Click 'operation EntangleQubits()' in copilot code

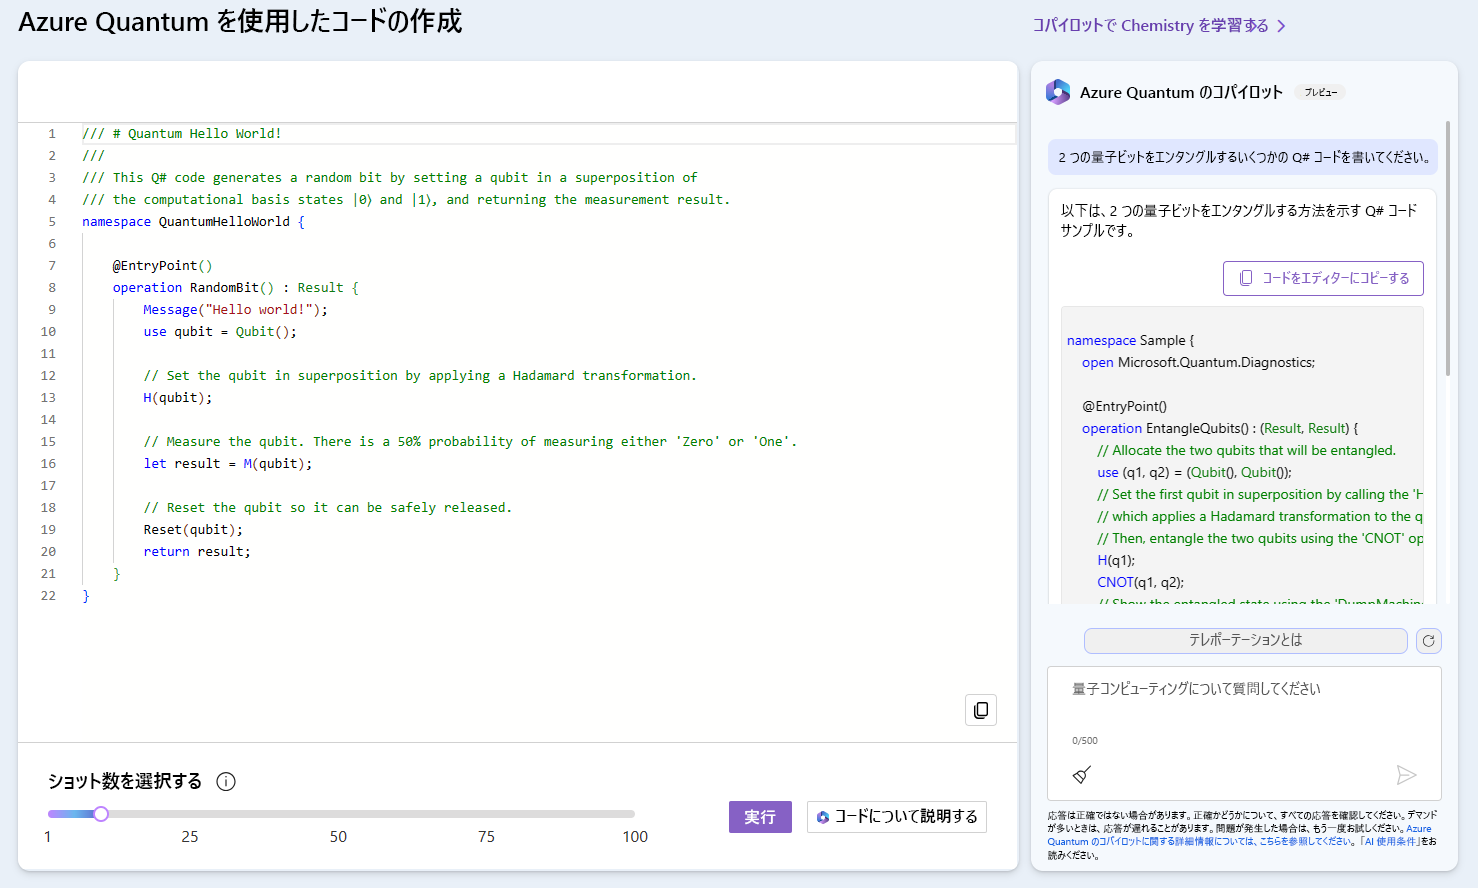pos(1165,428)
